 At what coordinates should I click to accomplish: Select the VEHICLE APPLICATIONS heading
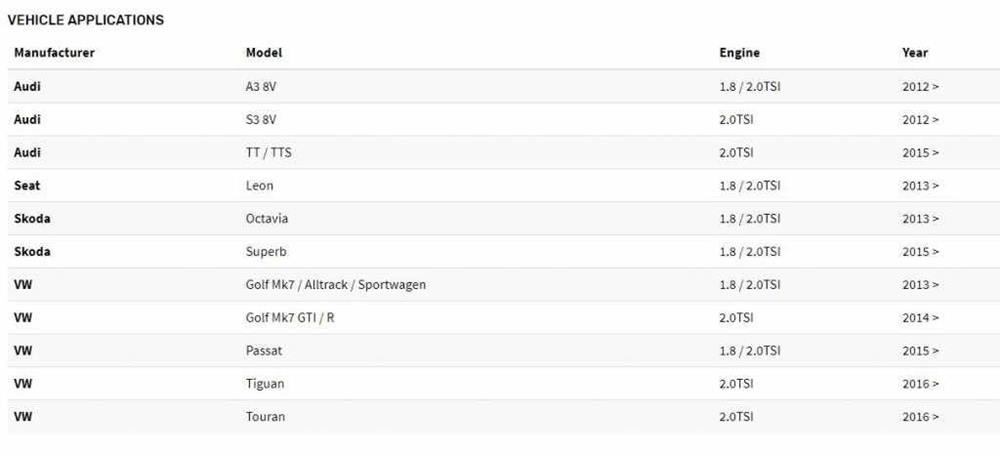tap(86, 20)
